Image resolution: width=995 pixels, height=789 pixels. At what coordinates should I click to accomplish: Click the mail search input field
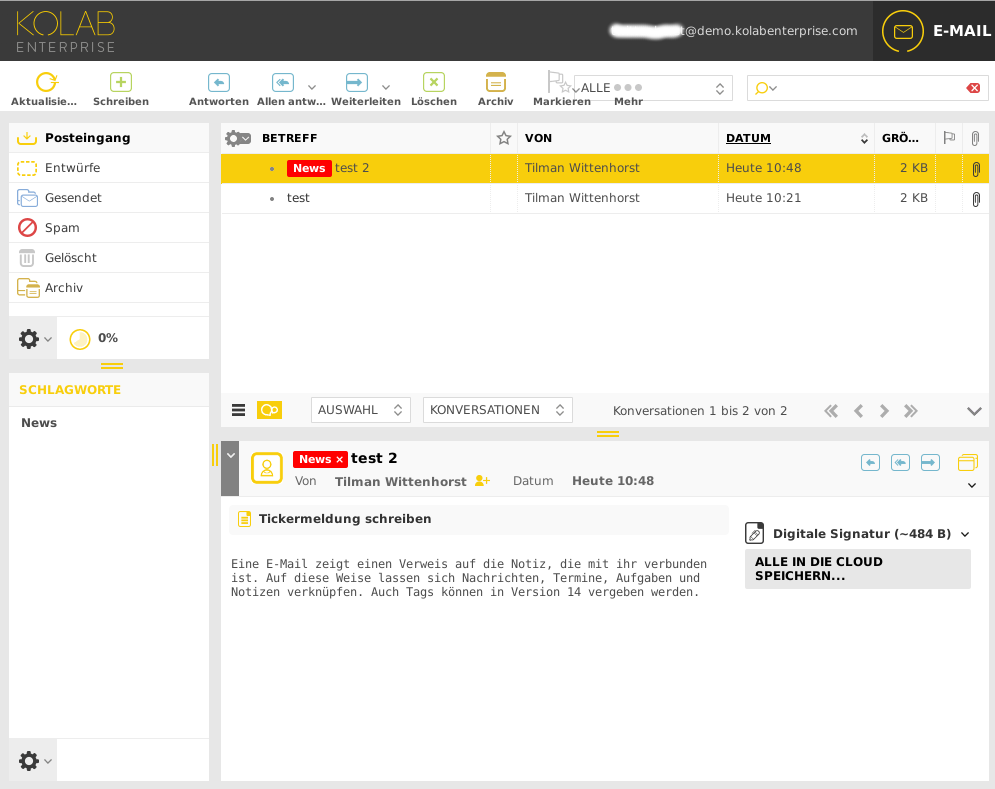pyautogui.click(x=870, y=88)
